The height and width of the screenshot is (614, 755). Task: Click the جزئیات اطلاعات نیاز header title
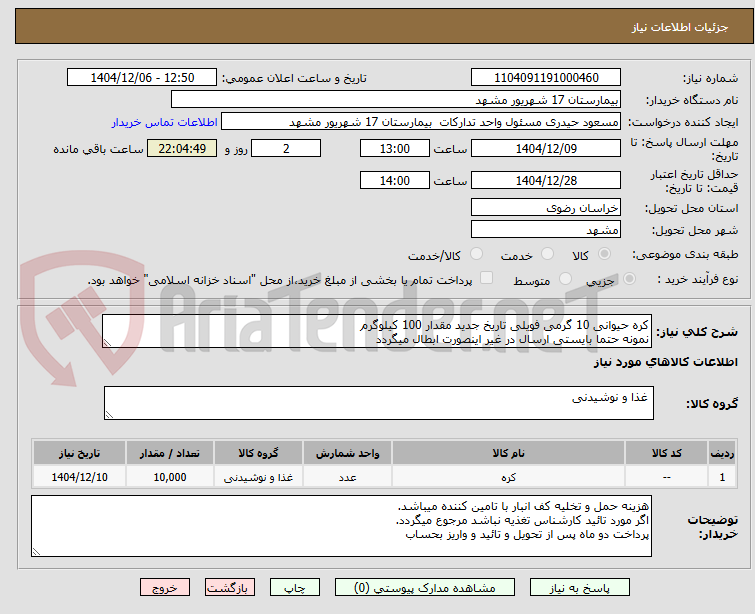(x=680, y=27)
